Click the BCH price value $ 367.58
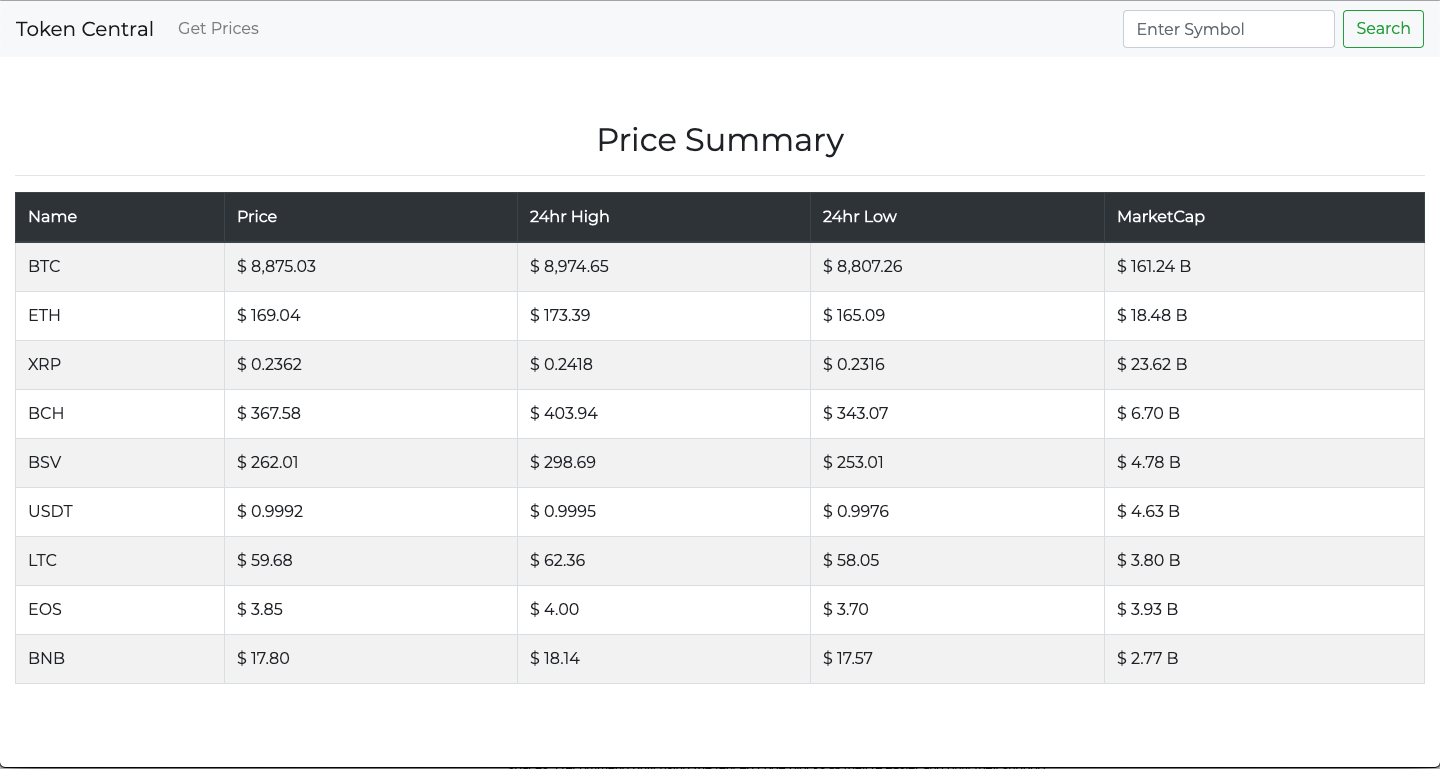This screenshot has height=769, width=1440. 269,414
